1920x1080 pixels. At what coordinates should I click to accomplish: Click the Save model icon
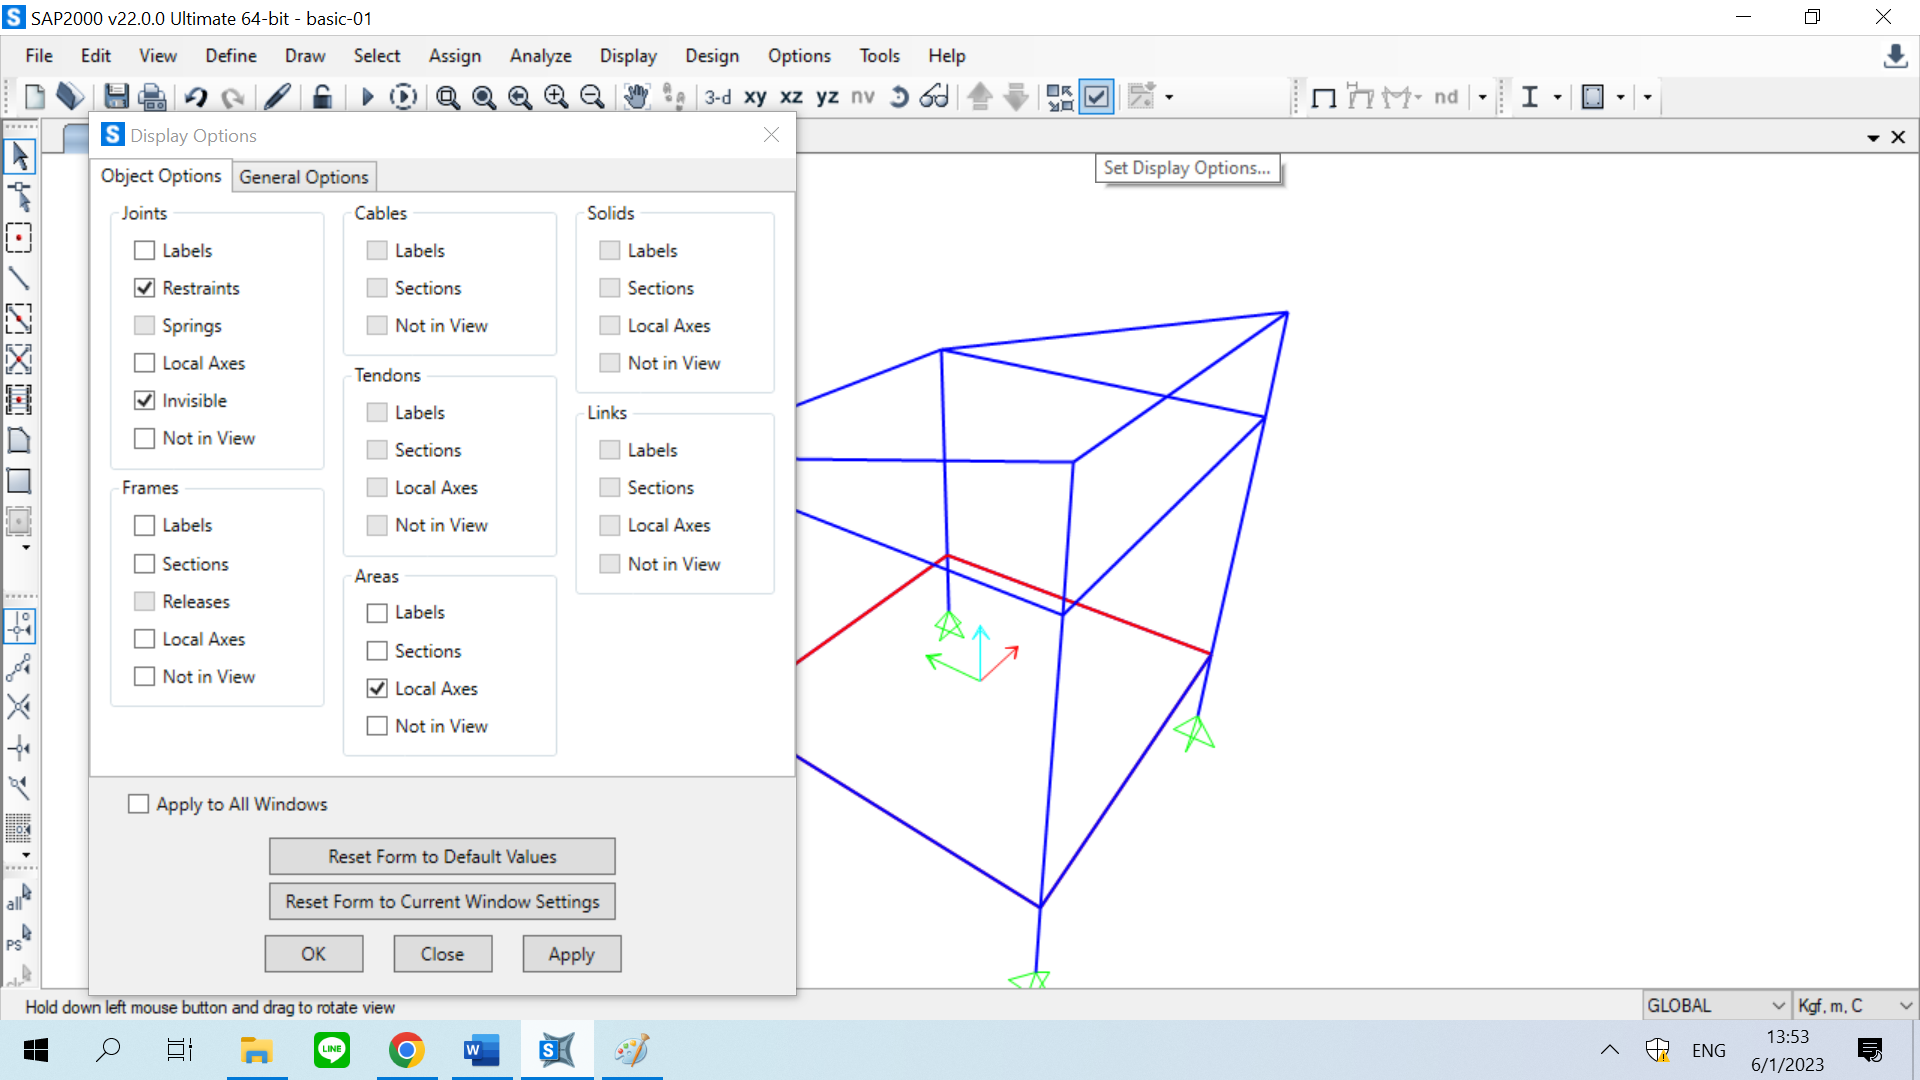click(117, 97)
